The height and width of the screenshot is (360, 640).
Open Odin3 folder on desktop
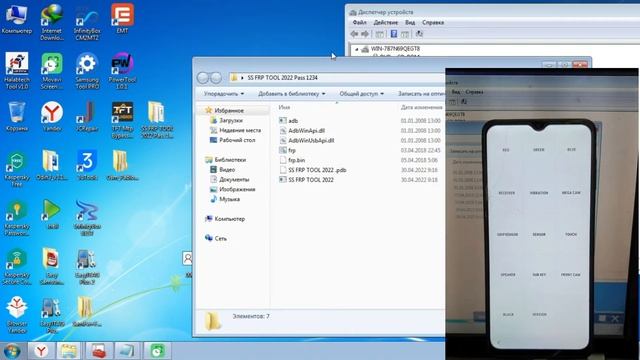tap(51, 165)
